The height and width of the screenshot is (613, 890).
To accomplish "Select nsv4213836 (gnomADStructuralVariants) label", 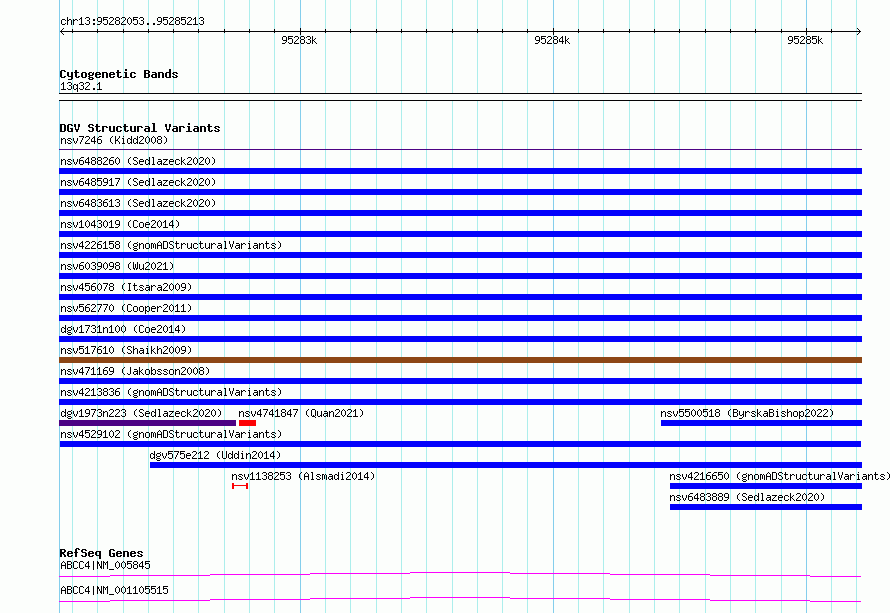I will 171,392.
